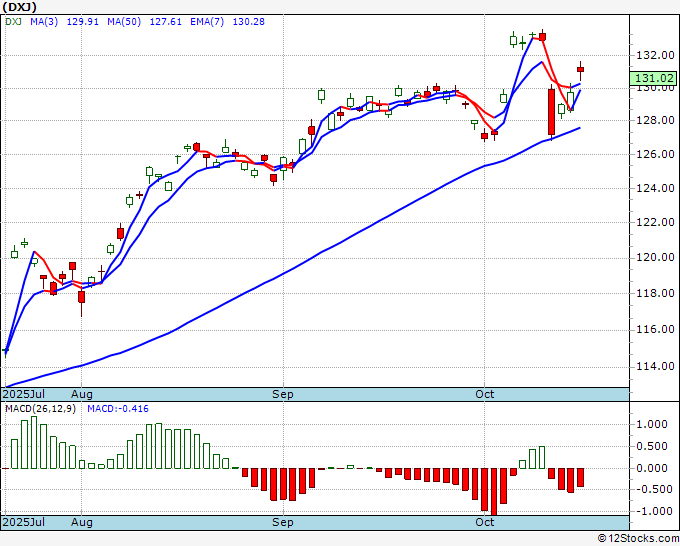Viewport: 680px width, 546px height.
Task: Click the Aug label on price chart axis
Action: [x=82, y=394]
